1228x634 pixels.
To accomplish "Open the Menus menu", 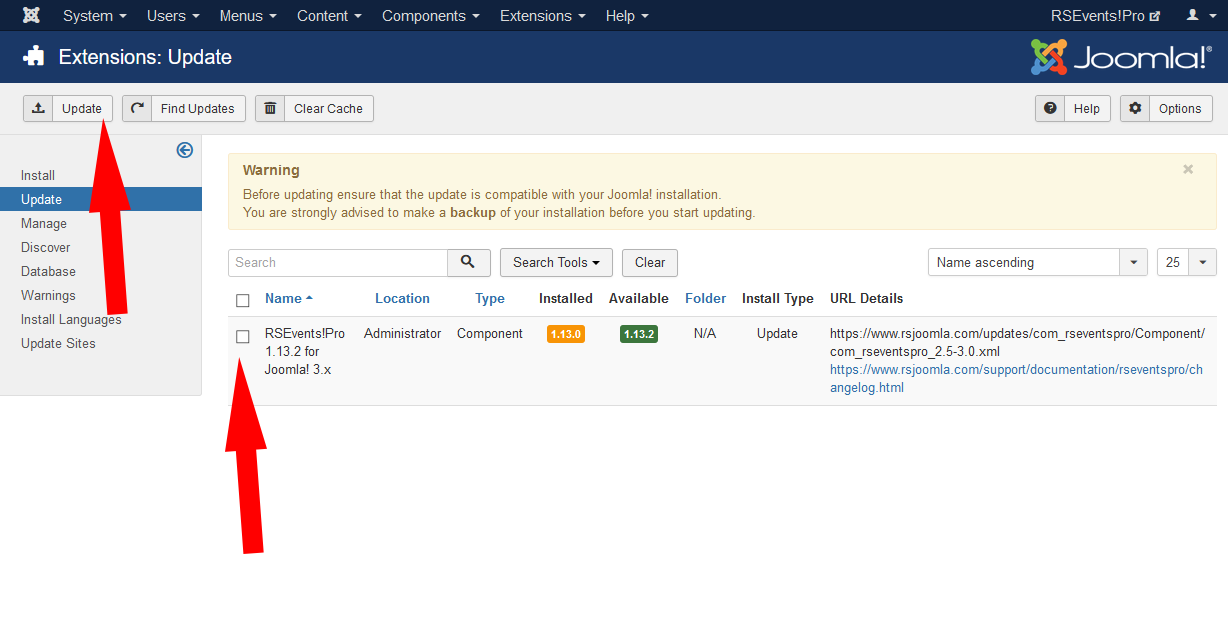I will [248, 16].
